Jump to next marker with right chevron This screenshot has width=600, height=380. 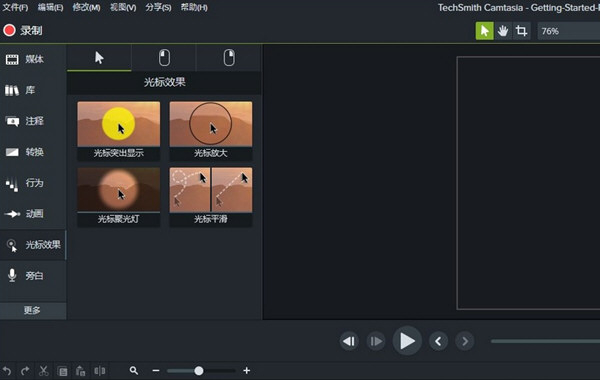[x=465, y=341]
